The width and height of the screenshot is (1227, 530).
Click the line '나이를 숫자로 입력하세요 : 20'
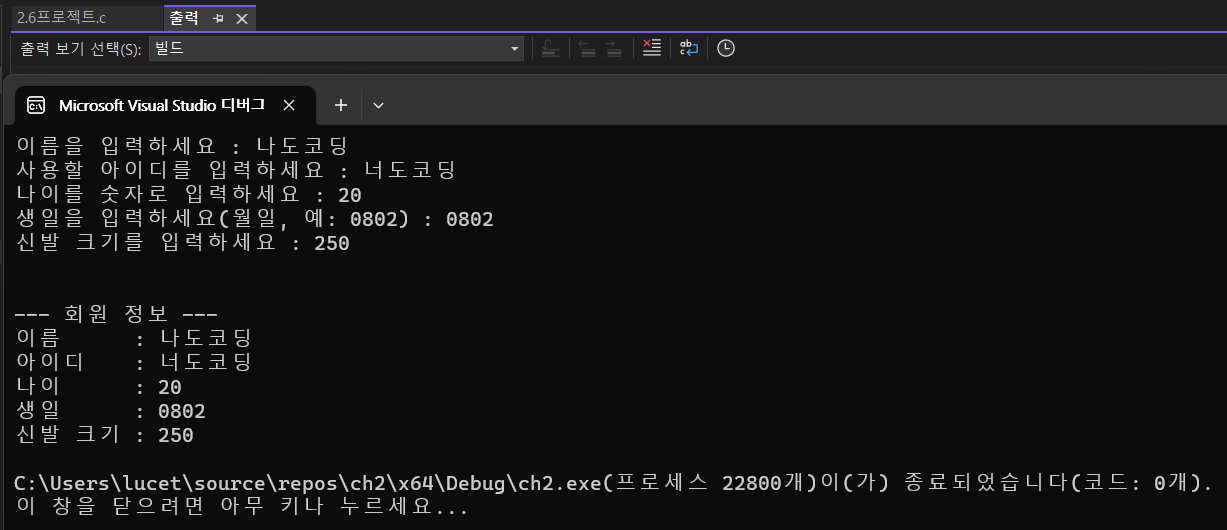(189, 194)
